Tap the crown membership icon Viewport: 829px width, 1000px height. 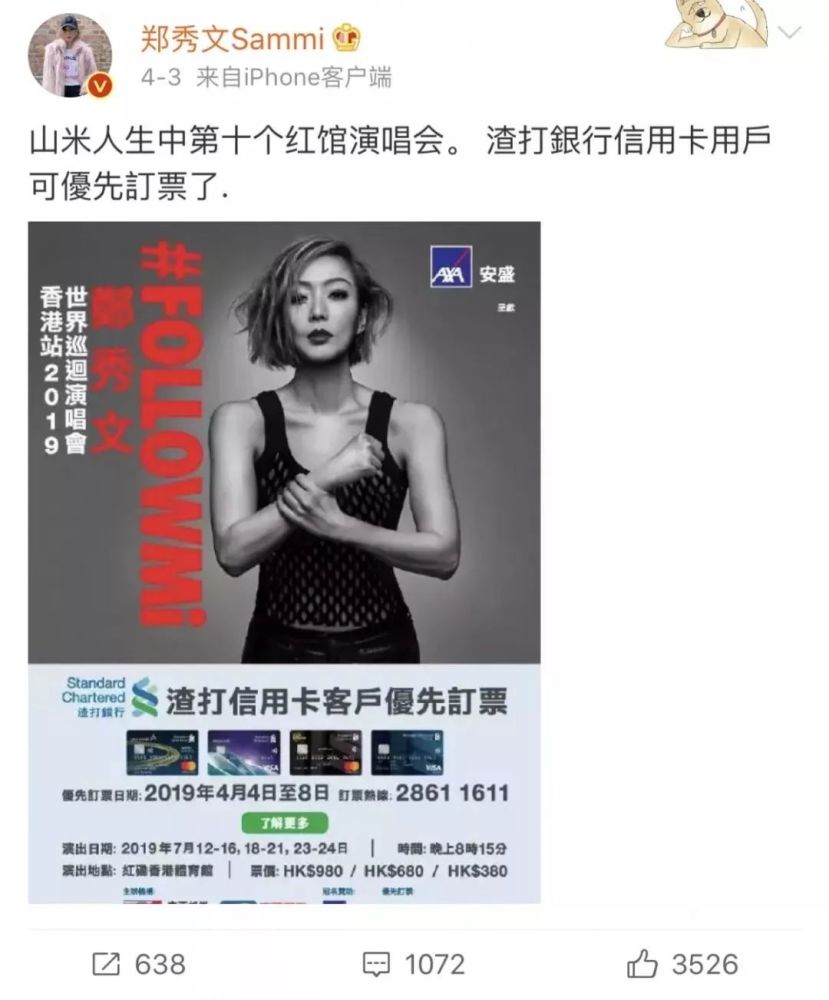(x=348, y=38)
